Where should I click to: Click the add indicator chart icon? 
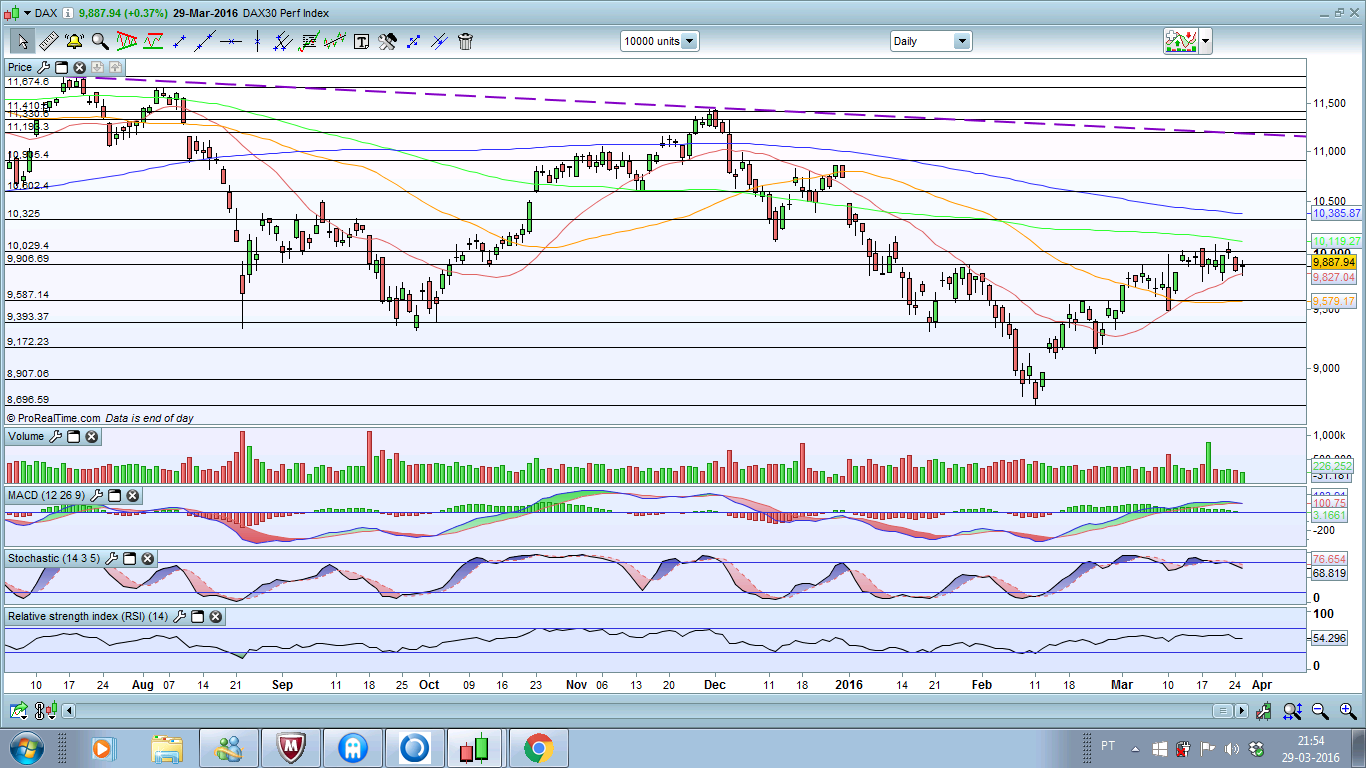[x=1180, y=41]
